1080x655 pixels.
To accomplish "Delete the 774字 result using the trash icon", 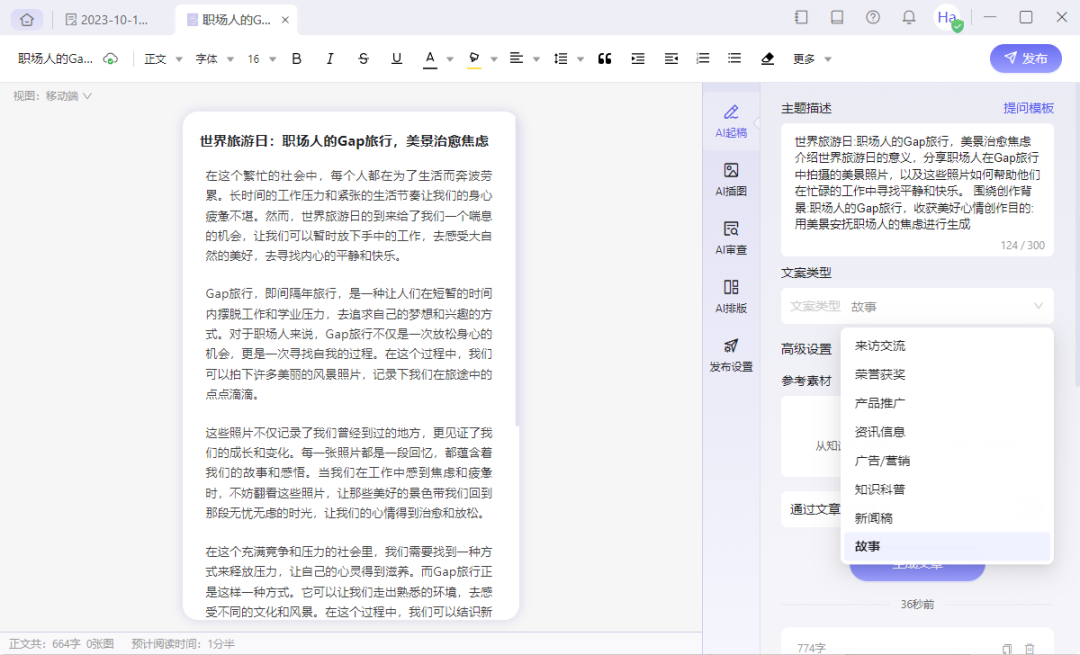I will click(1030, 647).
